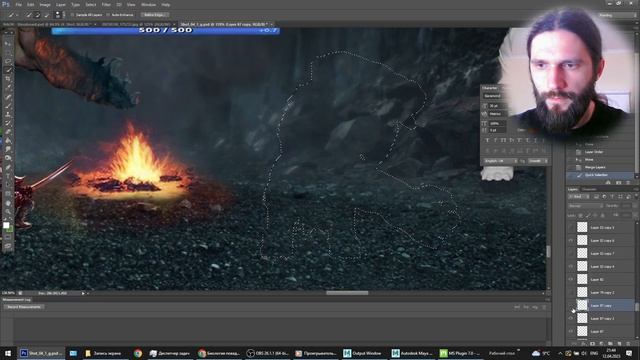
Task: Add layer mask from Layers panel footer
Action: click(593, 344)
